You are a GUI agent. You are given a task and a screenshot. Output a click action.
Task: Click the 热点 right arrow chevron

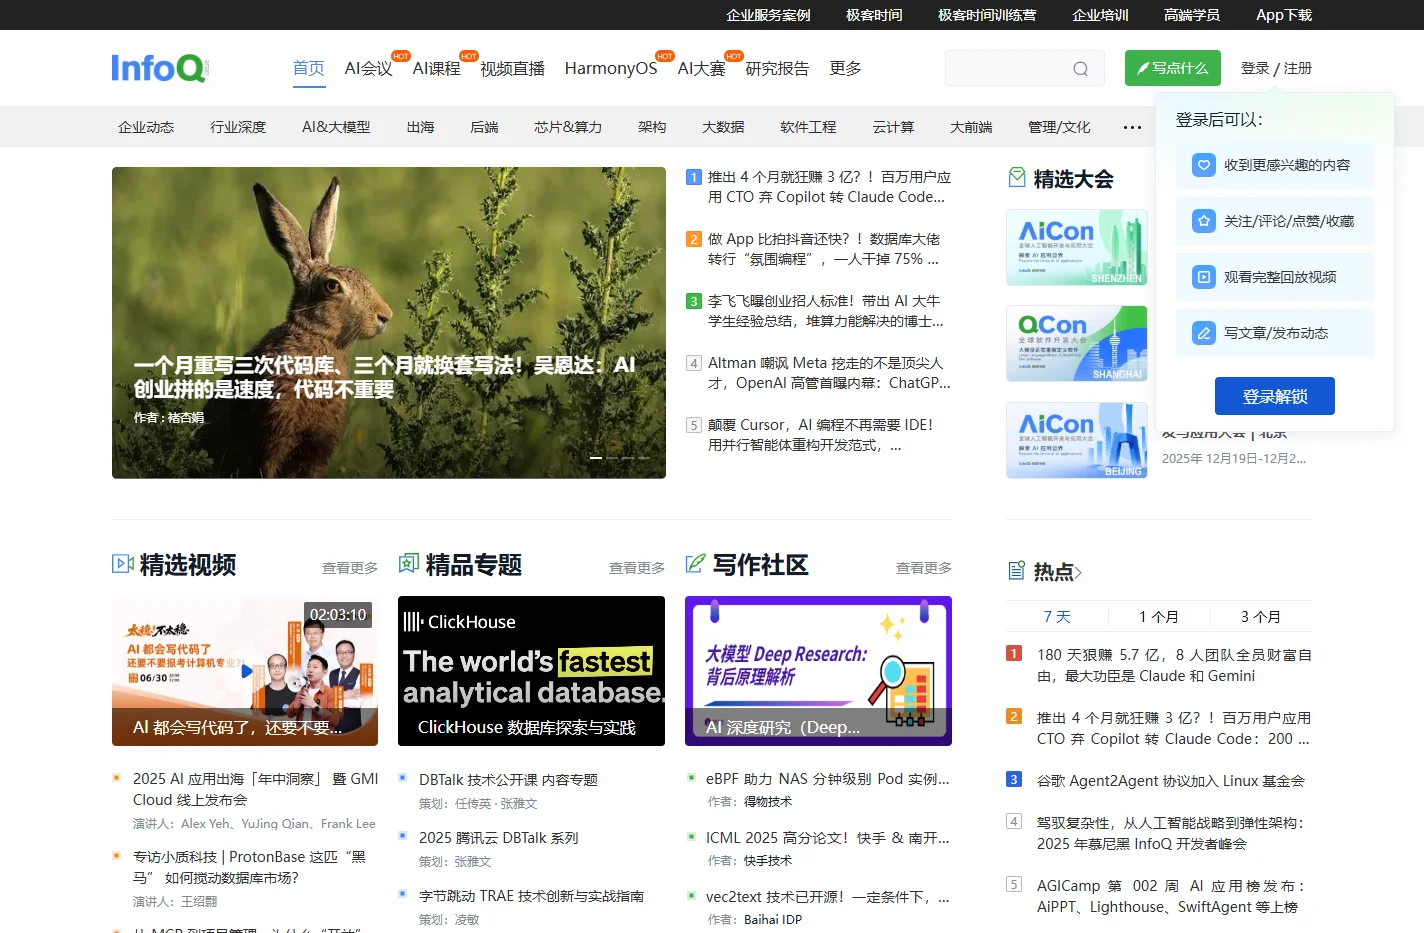(1078, 573)
